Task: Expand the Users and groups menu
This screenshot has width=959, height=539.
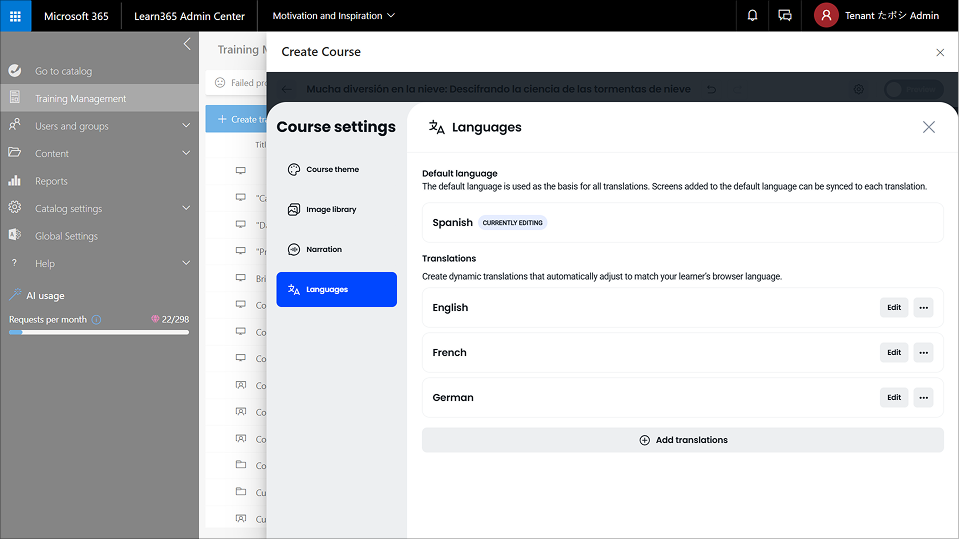Action: coord(186,126)
